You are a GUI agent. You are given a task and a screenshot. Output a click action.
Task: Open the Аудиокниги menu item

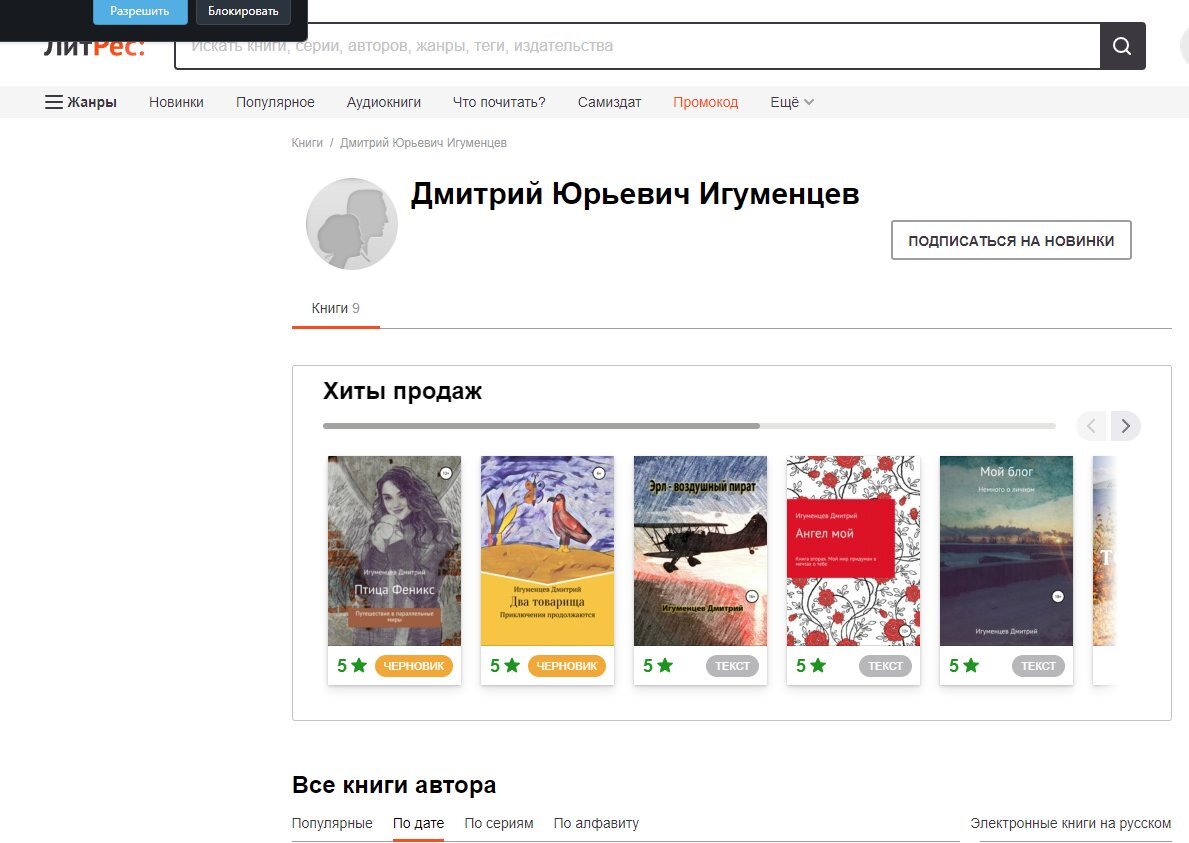click(384, 101)
